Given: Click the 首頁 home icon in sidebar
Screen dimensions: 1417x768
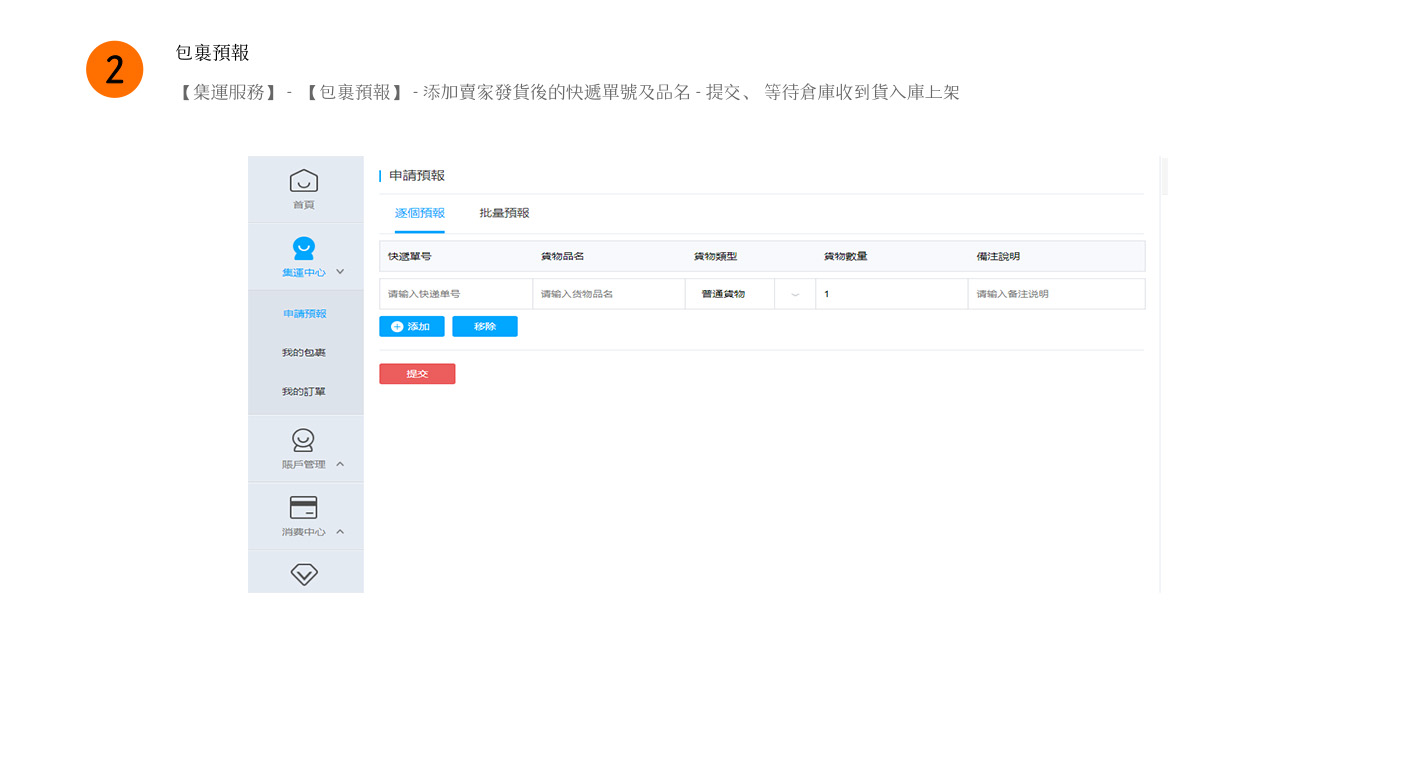Looking at the screenshot, I should point(304,181).
